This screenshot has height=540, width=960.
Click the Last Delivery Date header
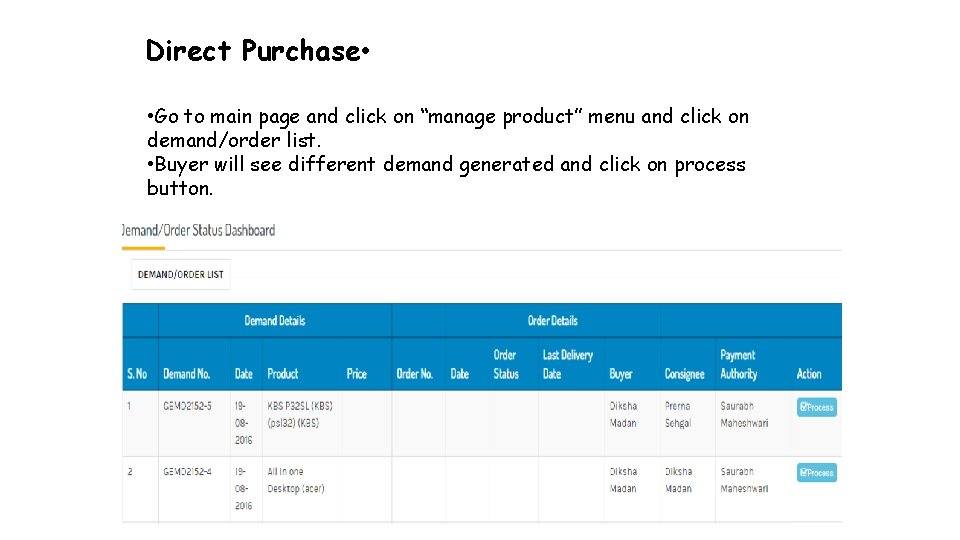click(567, 364)
